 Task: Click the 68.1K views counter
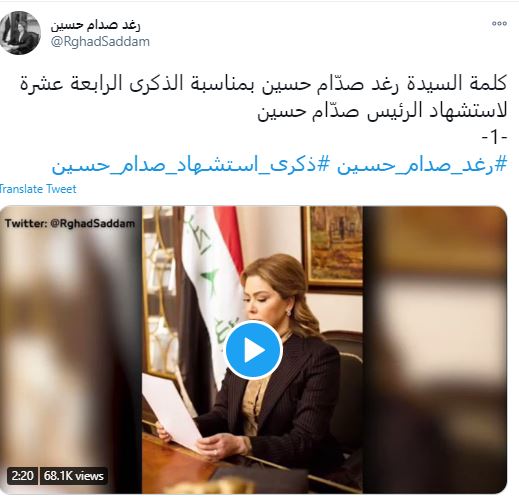tap(73, 476)
